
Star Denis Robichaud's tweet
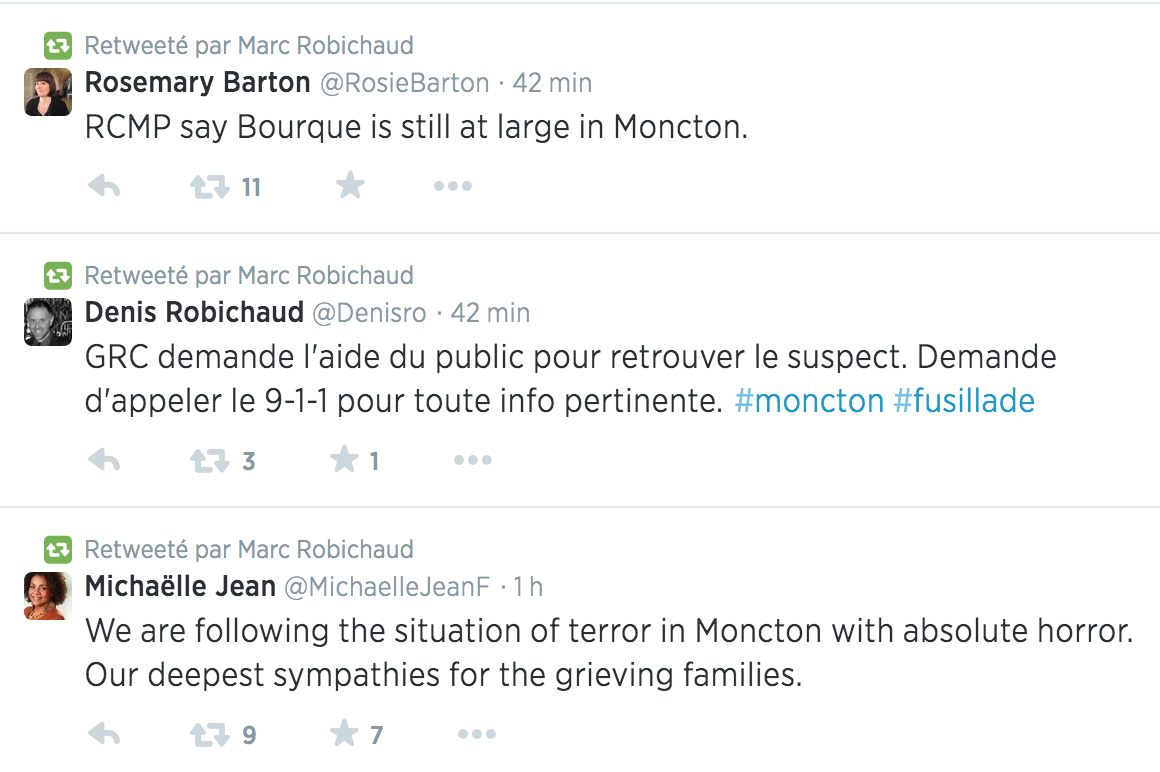[x=345, y=460]
